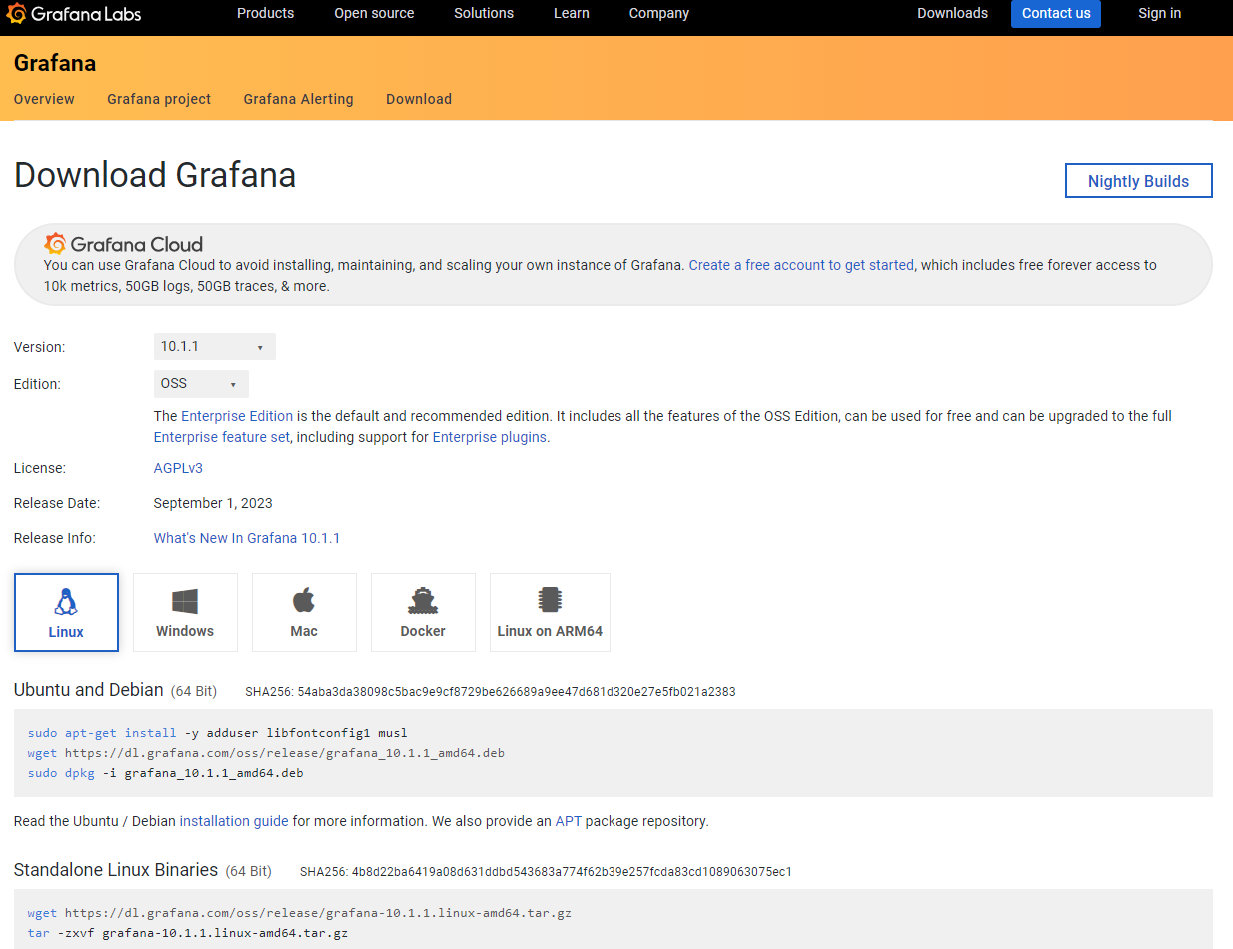Follow Create a free account link

coord(801,265)
